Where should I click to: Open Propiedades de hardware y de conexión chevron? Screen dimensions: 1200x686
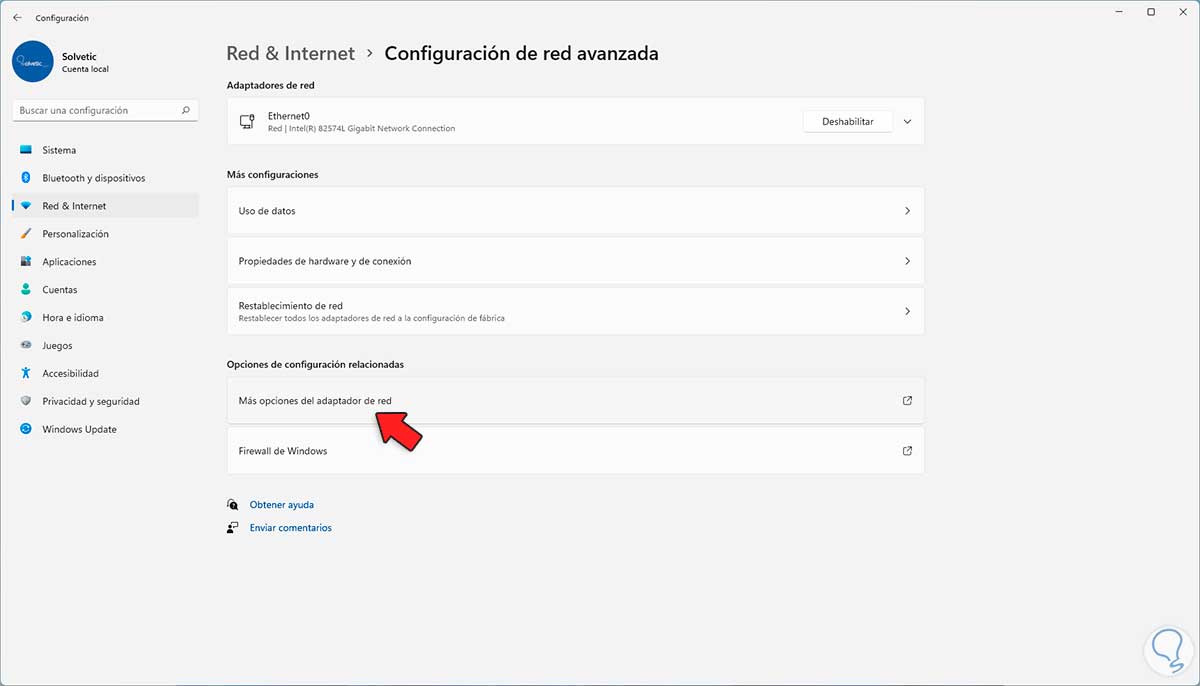[907, 261]
